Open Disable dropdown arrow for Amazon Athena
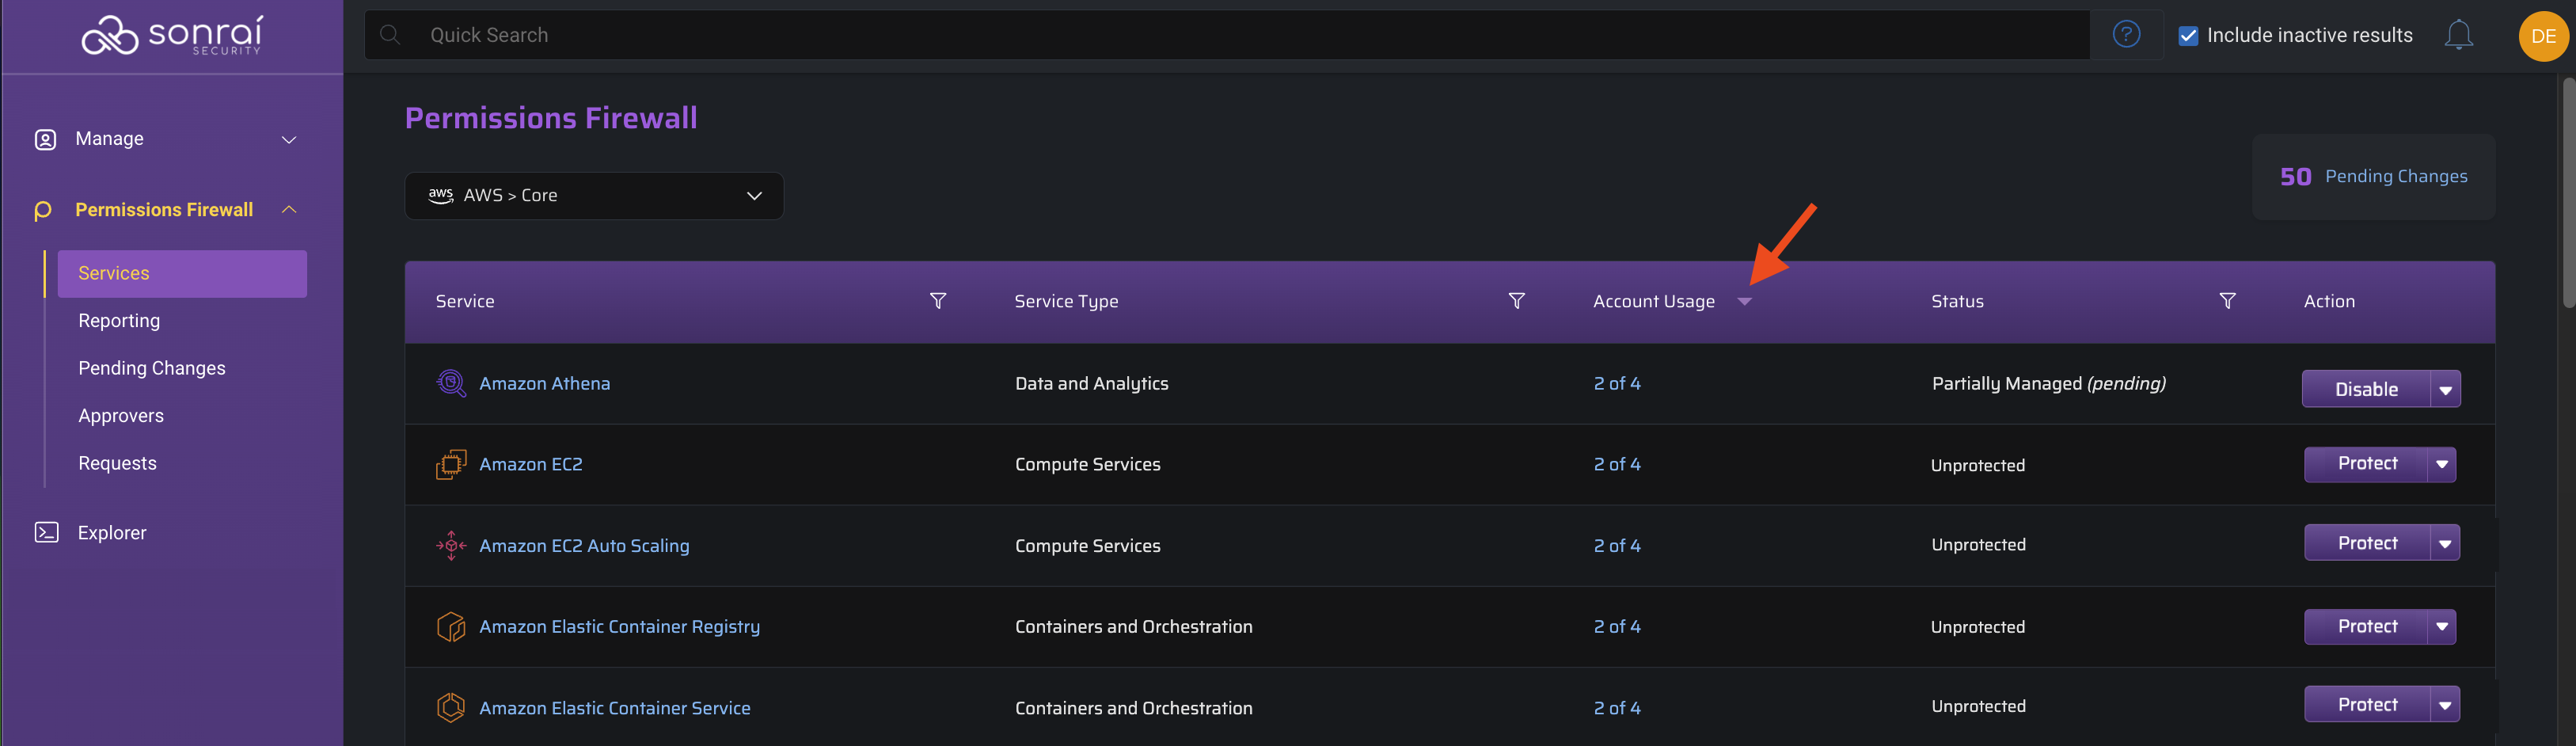Viewport: 2576px width, 746px height. 2445,389
